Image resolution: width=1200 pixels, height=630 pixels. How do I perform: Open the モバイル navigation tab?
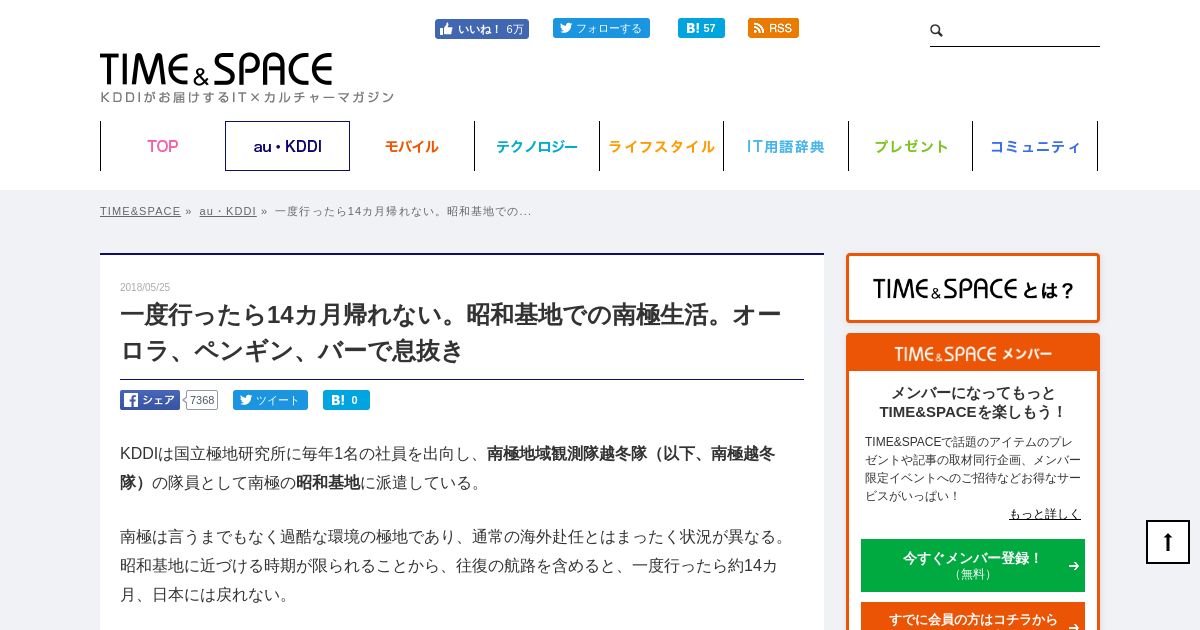(x=412, y=146)
